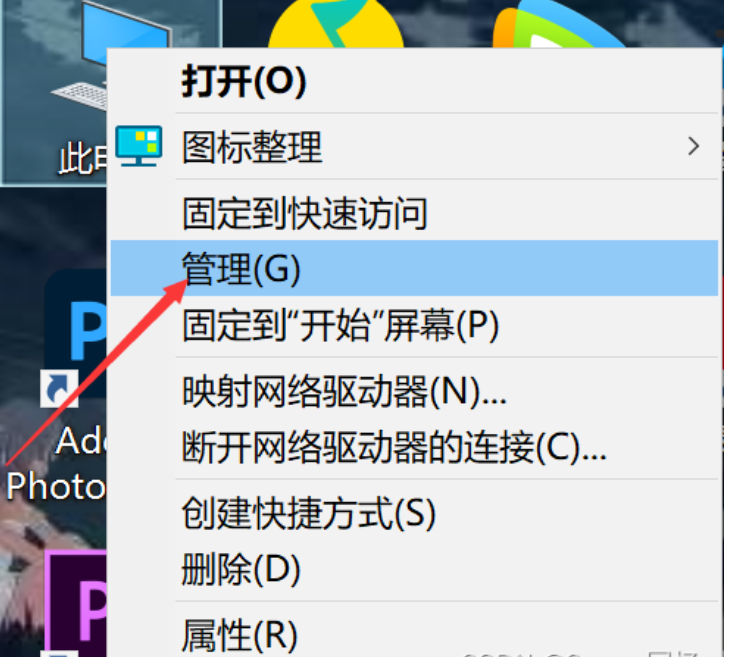Select 固定到快速访问 in the menu
This screenshot has width=743, height=657.
click(414, 213)
